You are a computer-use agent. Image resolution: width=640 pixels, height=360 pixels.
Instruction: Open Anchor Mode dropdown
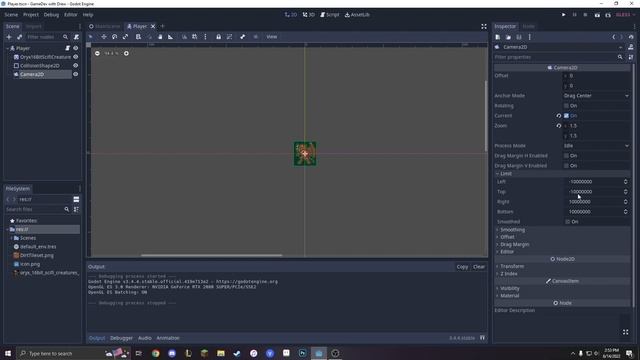(596, 96)
